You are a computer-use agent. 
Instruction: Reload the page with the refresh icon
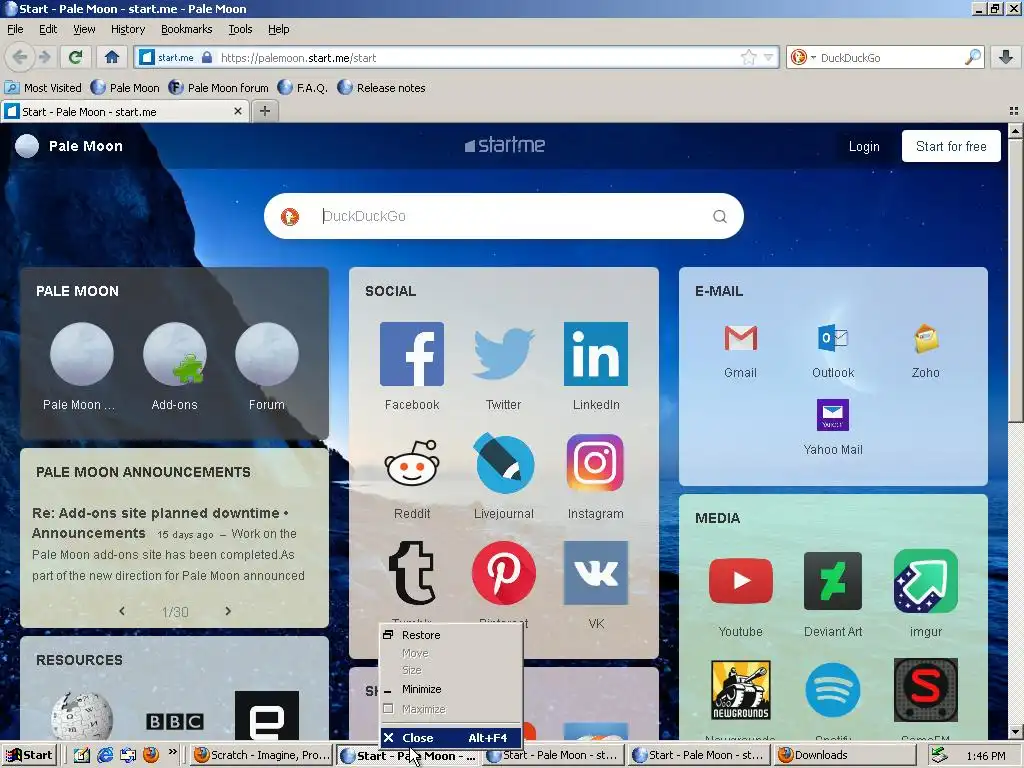(76, 57)
